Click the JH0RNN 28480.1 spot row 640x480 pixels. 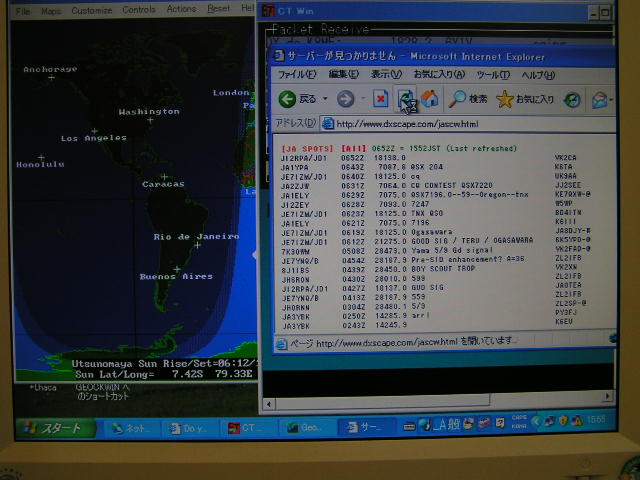pyautogui.click(x=434, y=307)
